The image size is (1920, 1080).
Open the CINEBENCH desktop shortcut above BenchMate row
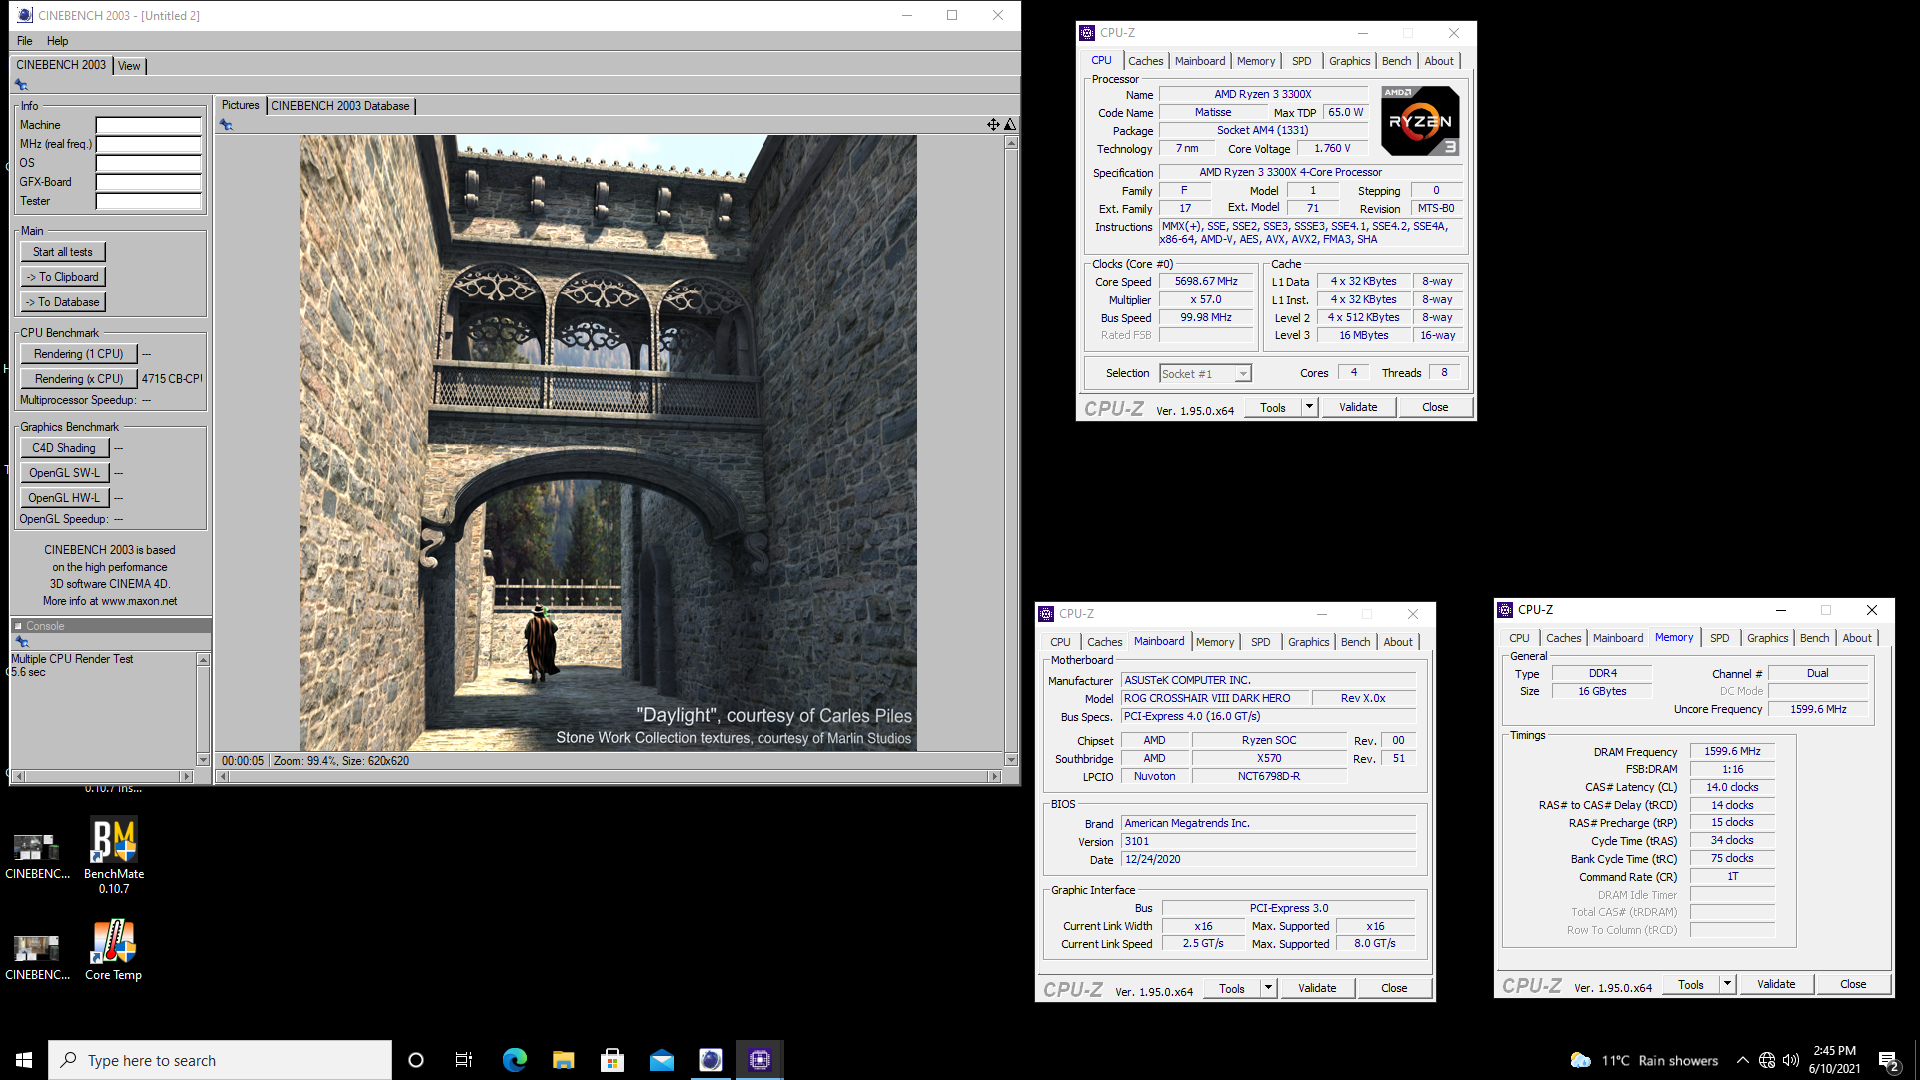[x=37, y=855]
